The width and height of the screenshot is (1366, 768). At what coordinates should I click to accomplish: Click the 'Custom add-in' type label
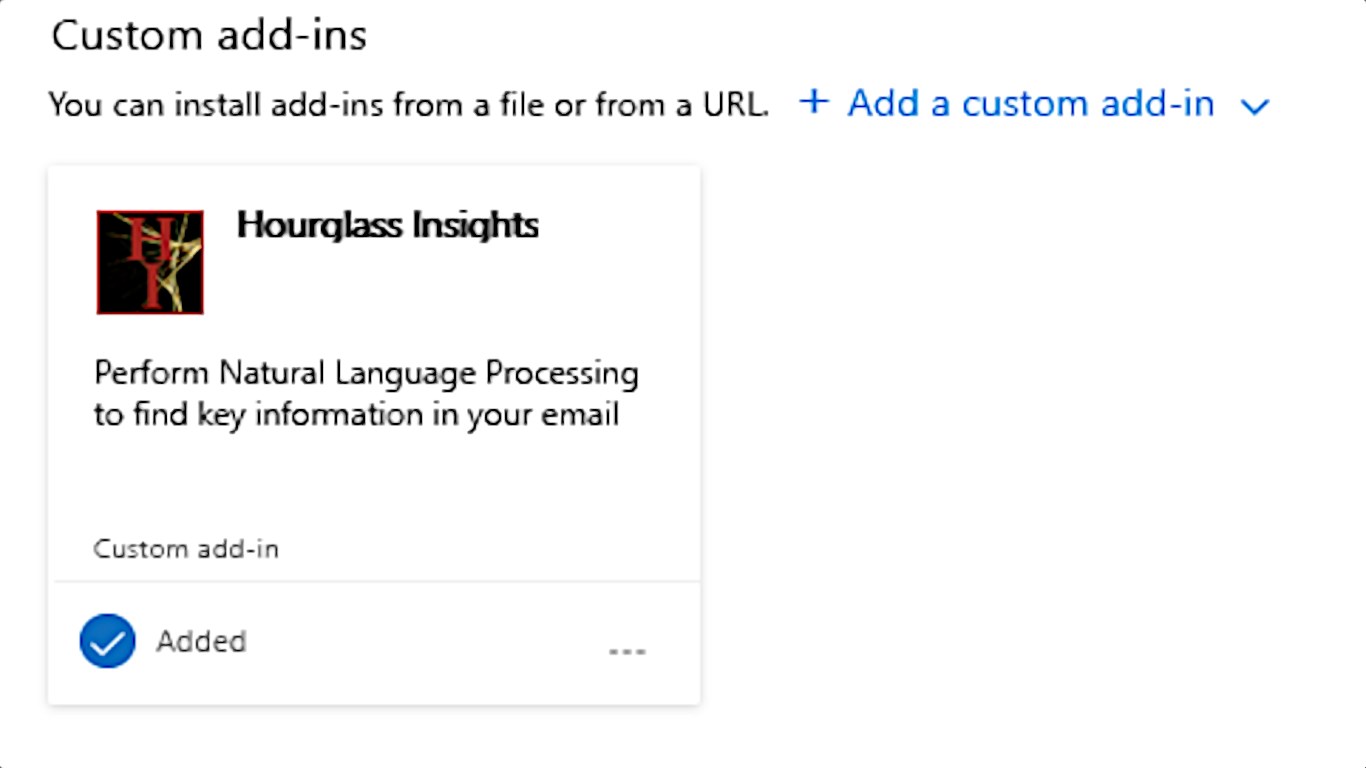pyautogui.click(x=186, y=549)
